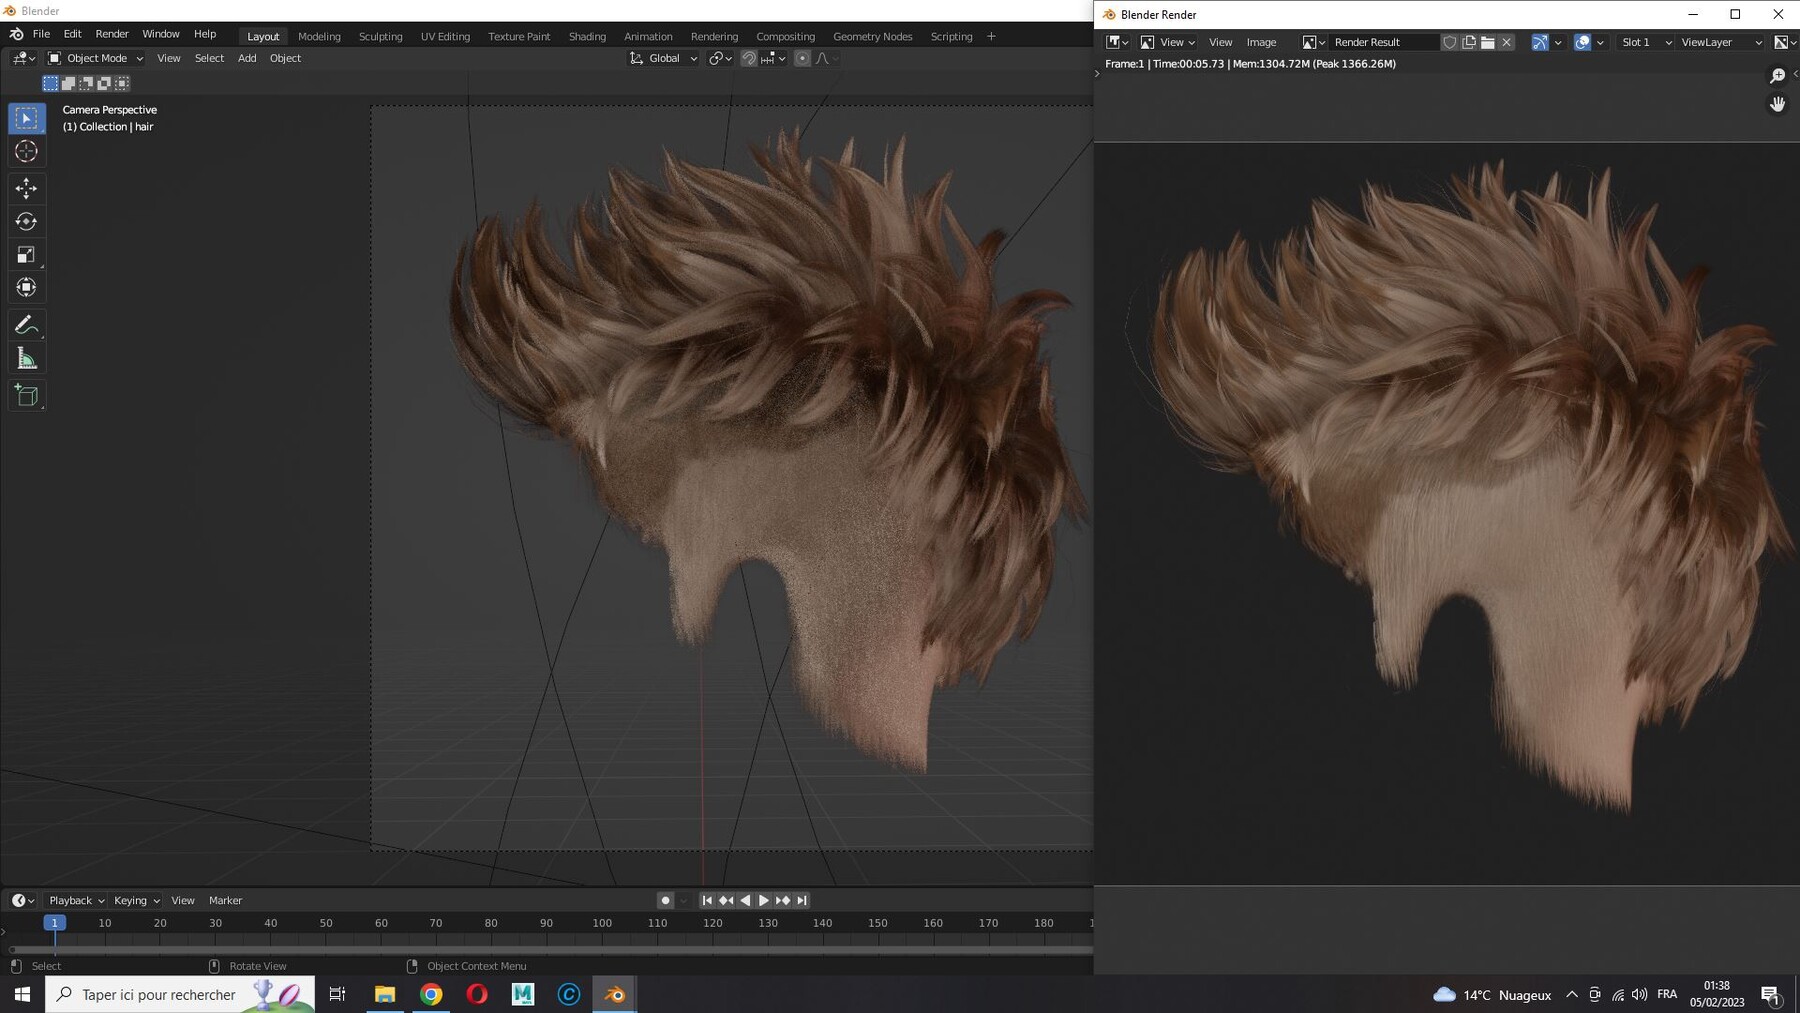The width and height of the screenshot is (1800, 1013).
Task: Open the snapping options dropdown
Action: pos(774,58)
